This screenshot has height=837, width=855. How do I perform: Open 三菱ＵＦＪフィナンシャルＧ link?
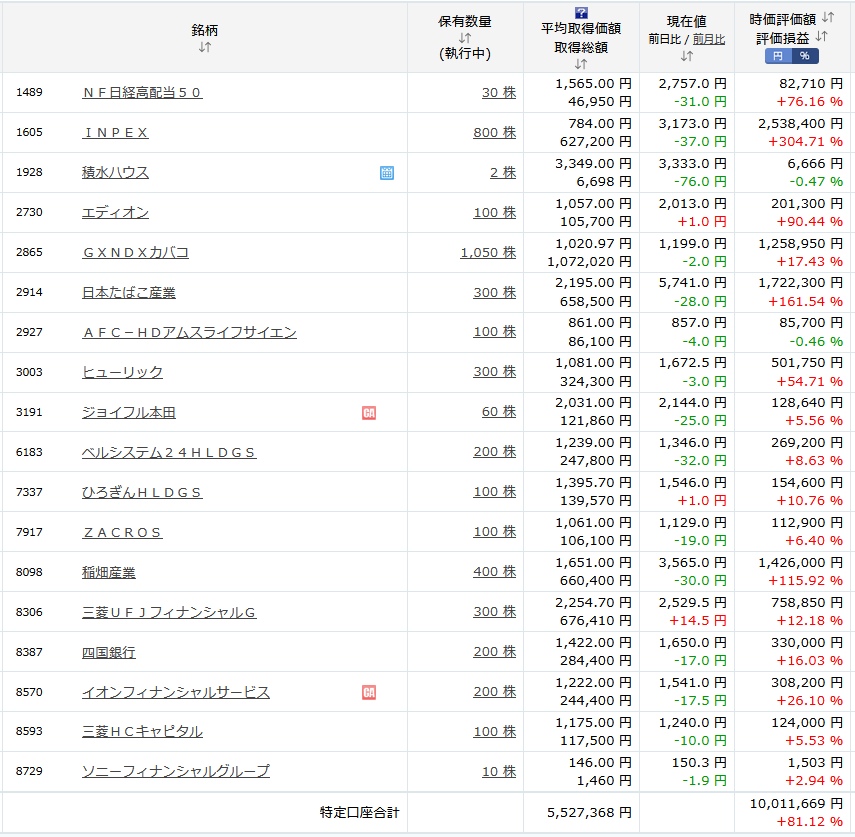169,612
